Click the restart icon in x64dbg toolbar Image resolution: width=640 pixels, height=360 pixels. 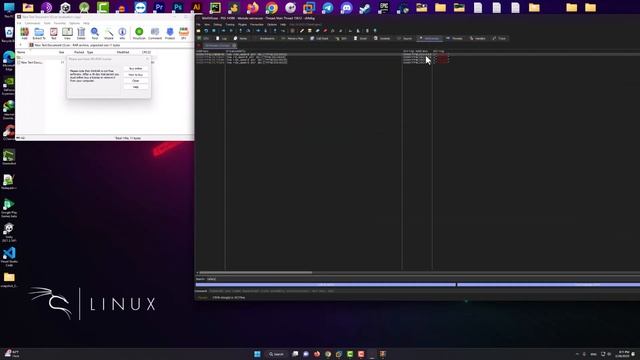206,31
